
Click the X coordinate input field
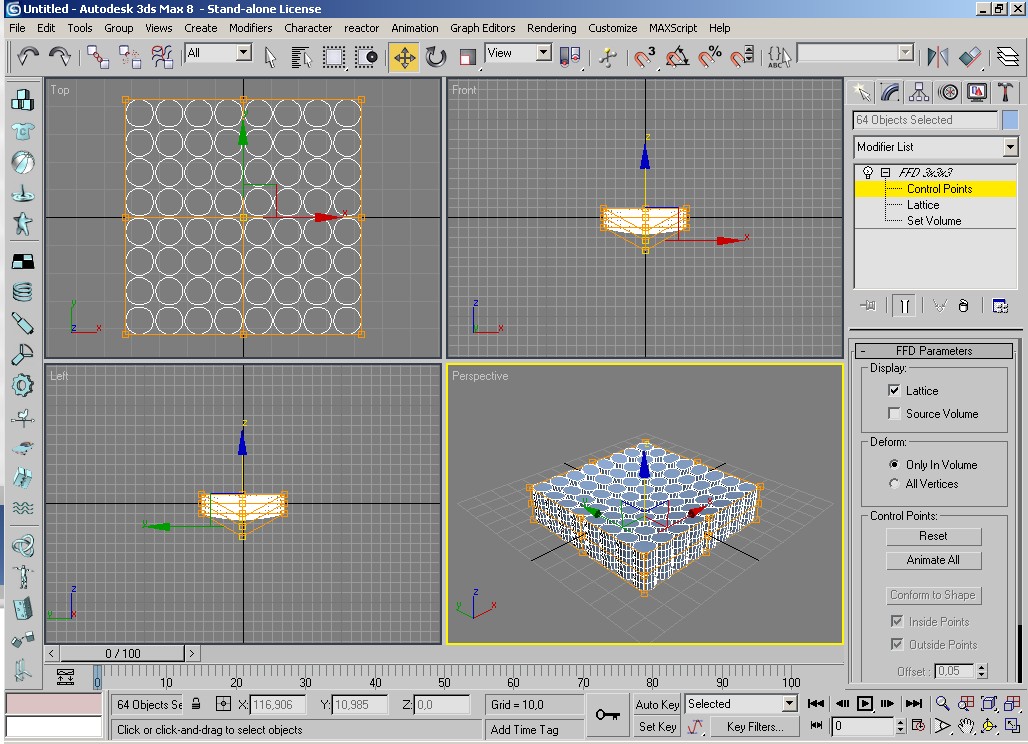[278, 704]
